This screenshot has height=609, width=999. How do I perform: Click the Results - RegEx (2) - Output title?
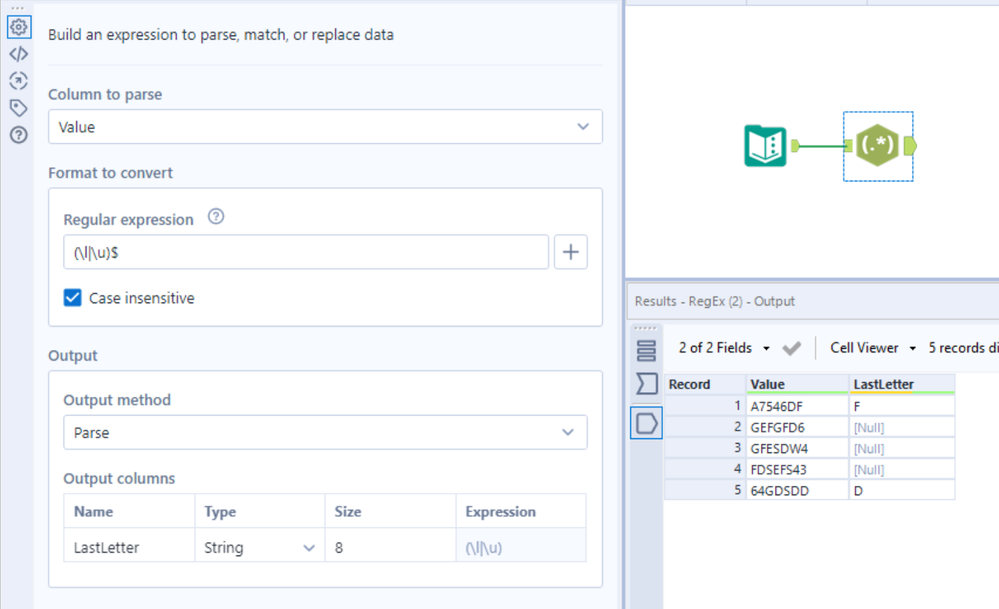[x=714, y=301]
